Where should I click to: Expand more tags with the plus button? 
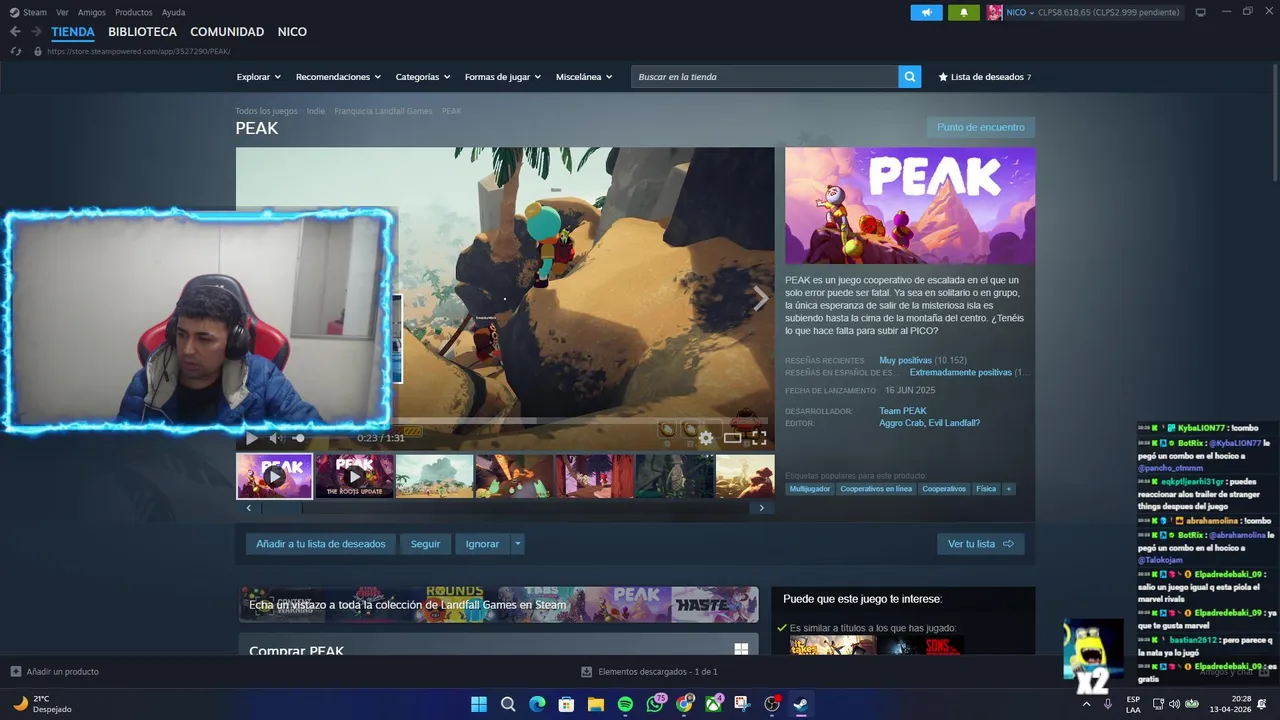point(1008,489)
